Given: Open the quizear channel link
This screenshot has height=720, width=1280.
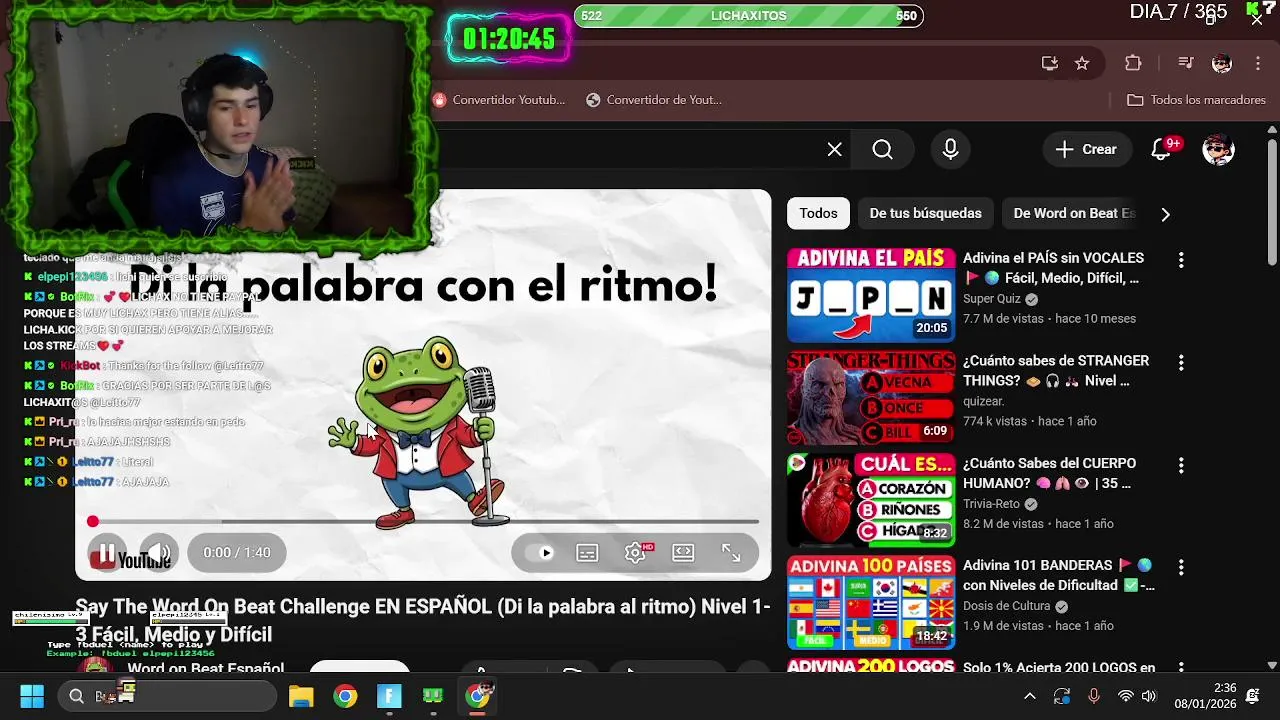Looking at the screenshot, I should (x=983, y=401).
